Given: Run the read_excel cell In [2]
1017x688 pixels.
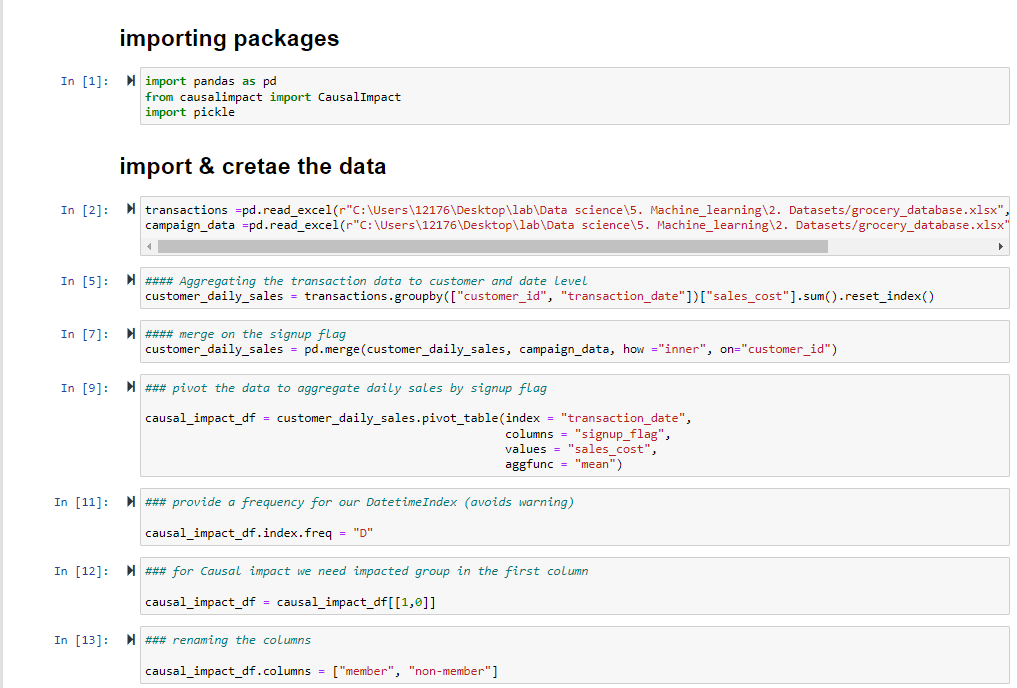Looking at the screenshot, I should 132,210.
